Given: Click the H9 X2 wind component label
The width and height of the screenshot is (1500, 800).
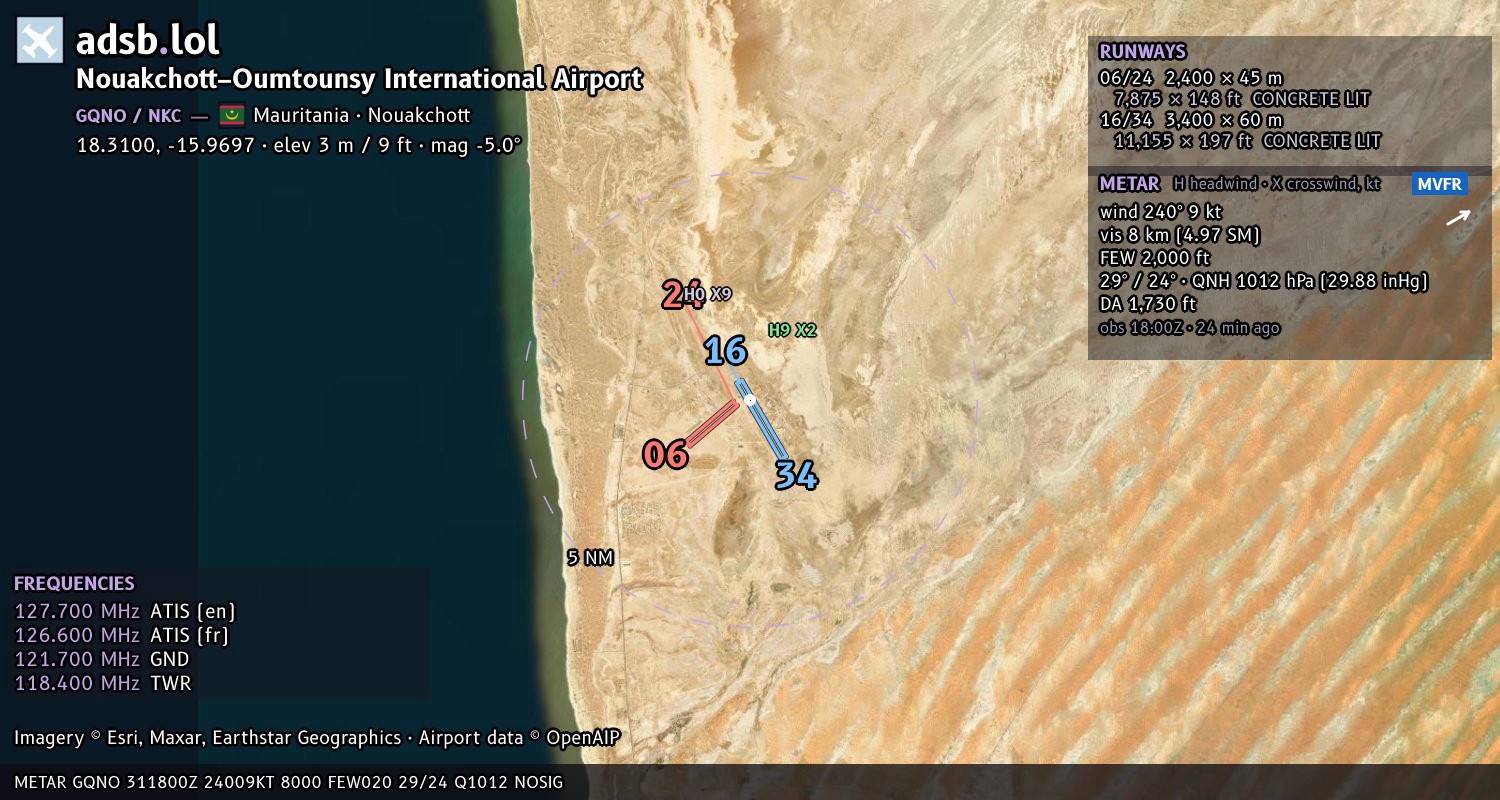Looking at the screenshot, I should coord(792,330).
